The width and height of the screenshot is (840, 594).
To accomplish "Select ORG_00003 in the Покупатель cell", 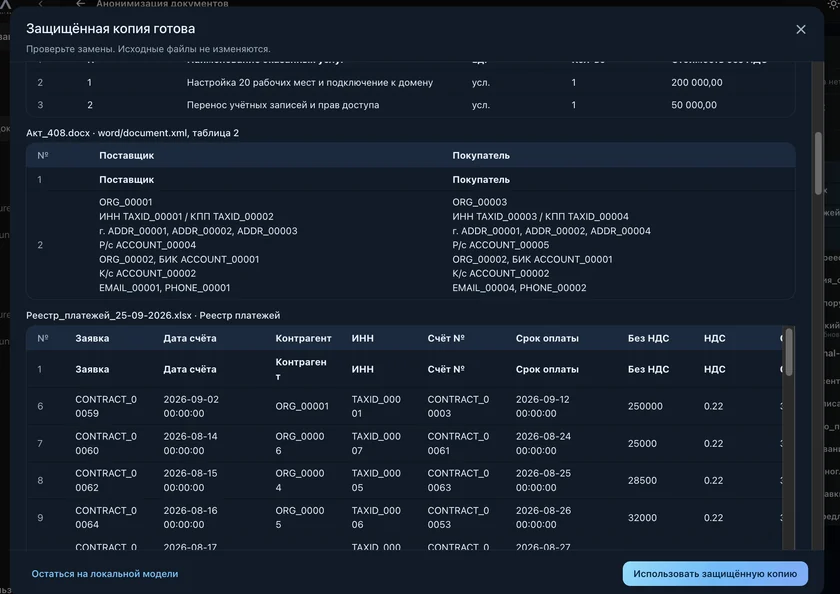I will pos(479,202).
